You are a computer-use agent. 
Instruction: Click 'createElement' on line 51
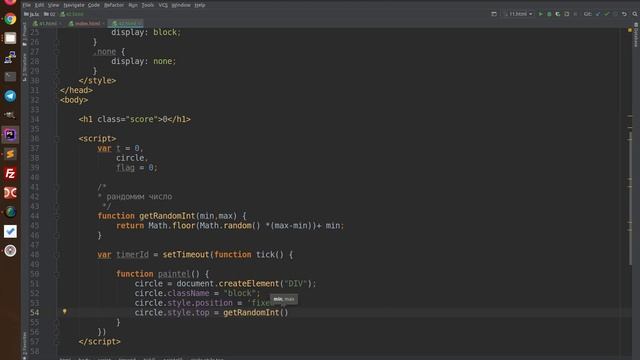tap(249, 284)
